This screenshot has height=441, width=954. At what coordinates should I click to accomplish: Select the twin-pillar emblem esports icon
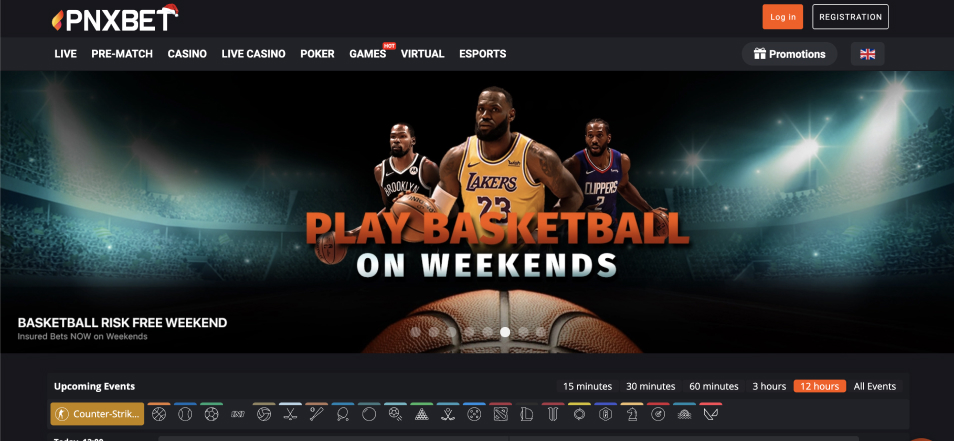552,414
